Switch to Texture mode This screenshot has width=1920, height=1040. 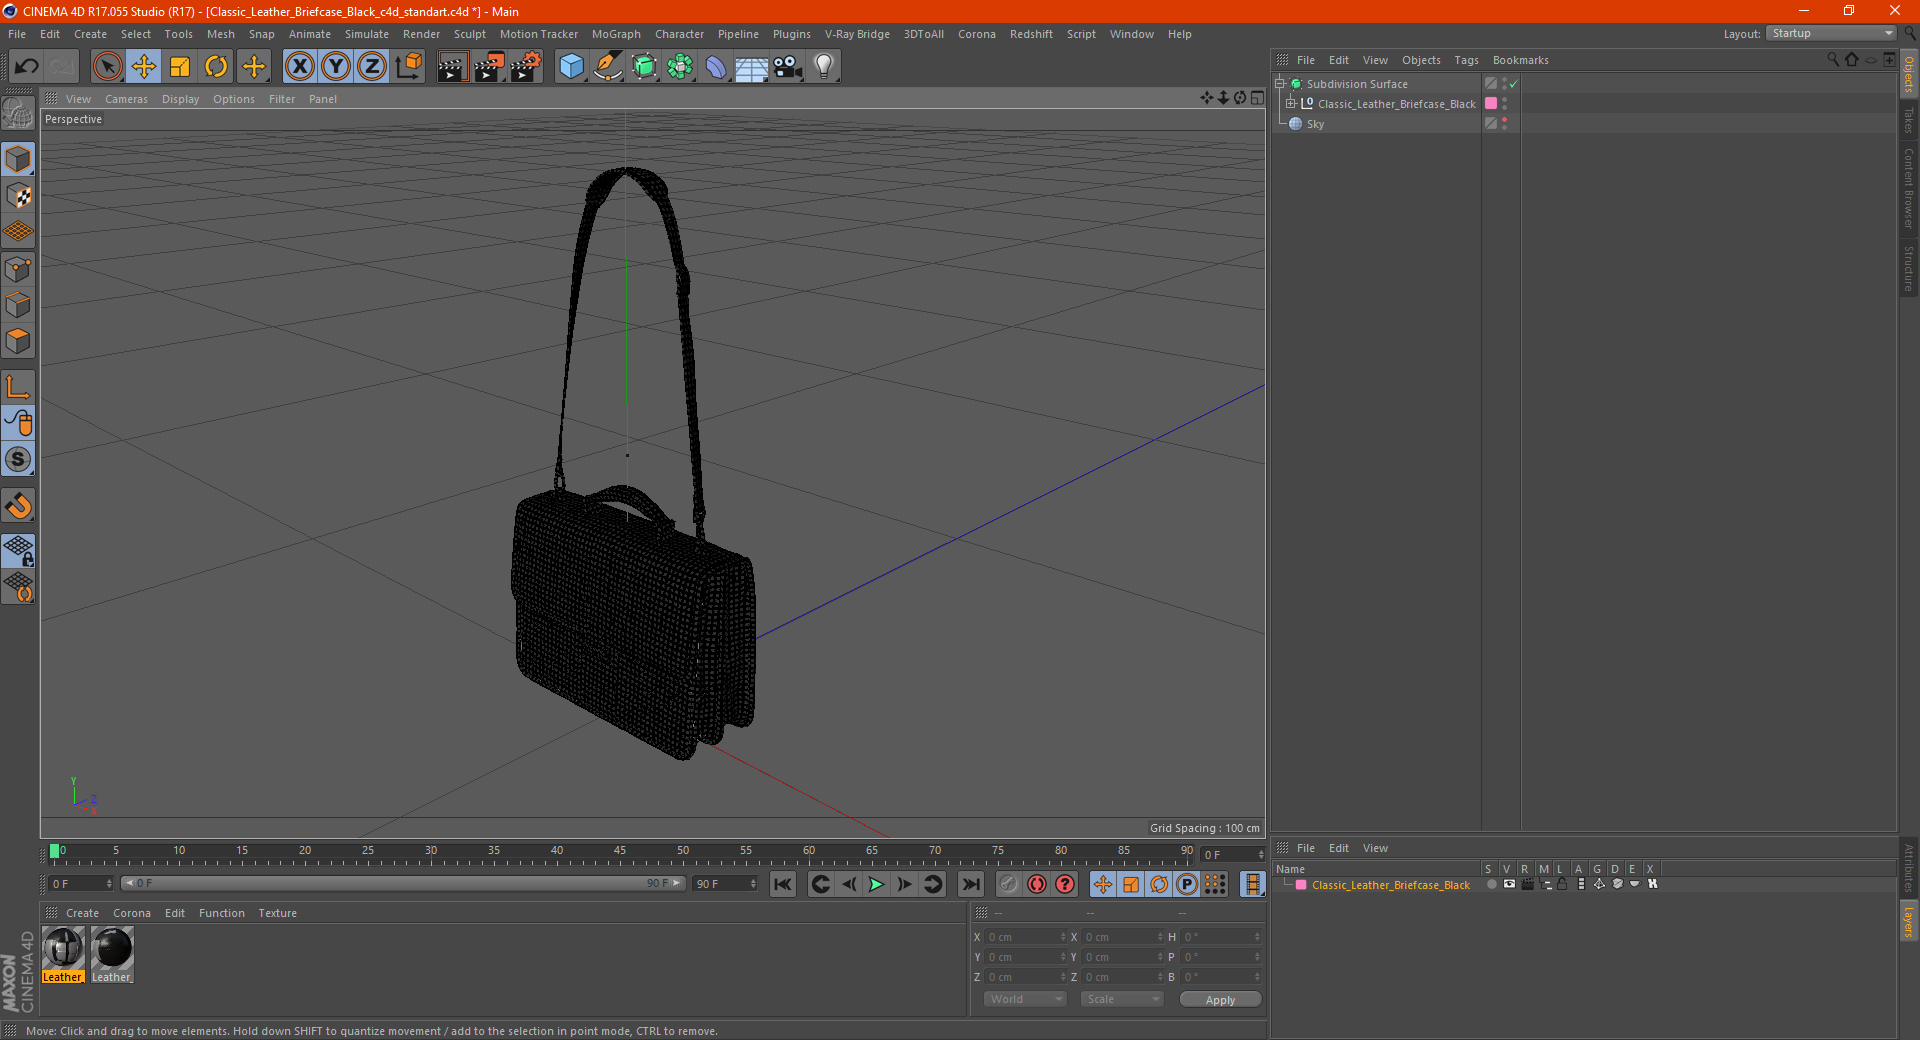18,196
